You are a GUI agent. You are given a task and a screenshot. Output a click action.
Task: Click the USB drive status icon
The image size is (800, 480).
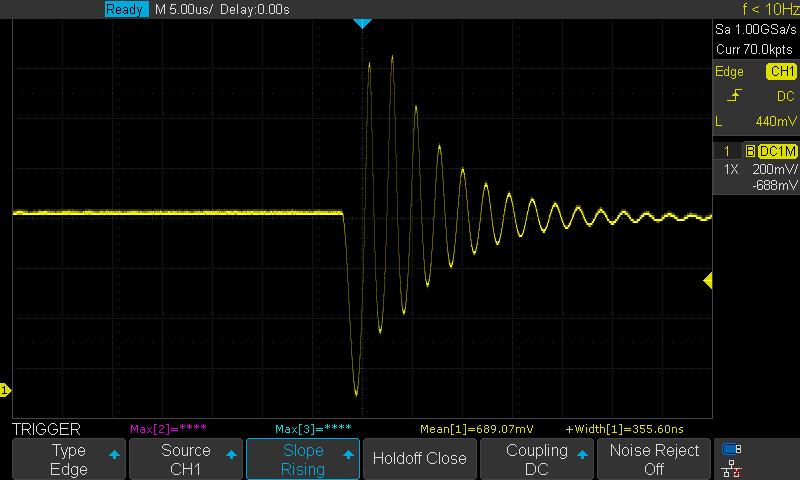click(x=732, y=449)
